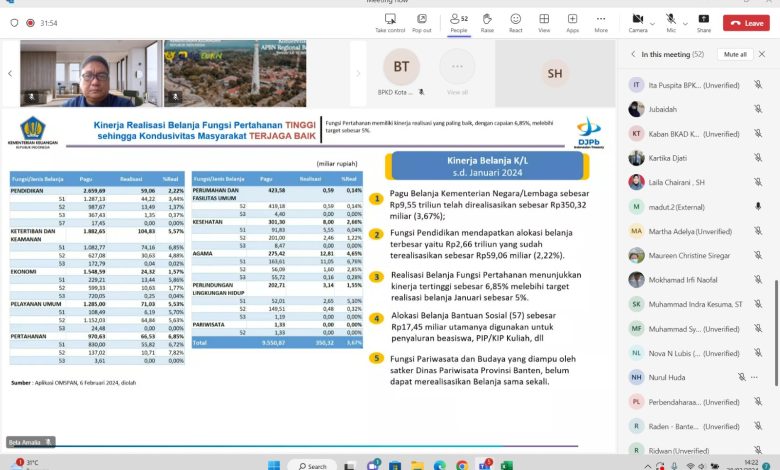
Task: Toggle the Camera on or off
Action: [x=637, y=20]
